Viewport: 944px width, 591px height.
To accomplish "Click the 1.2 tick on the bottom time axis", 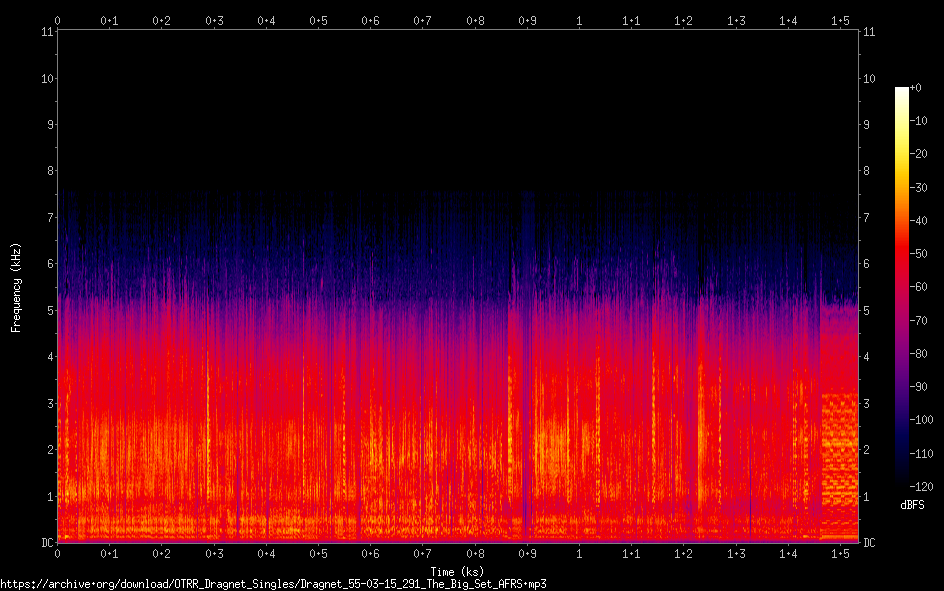I will [x=684, y=553].
